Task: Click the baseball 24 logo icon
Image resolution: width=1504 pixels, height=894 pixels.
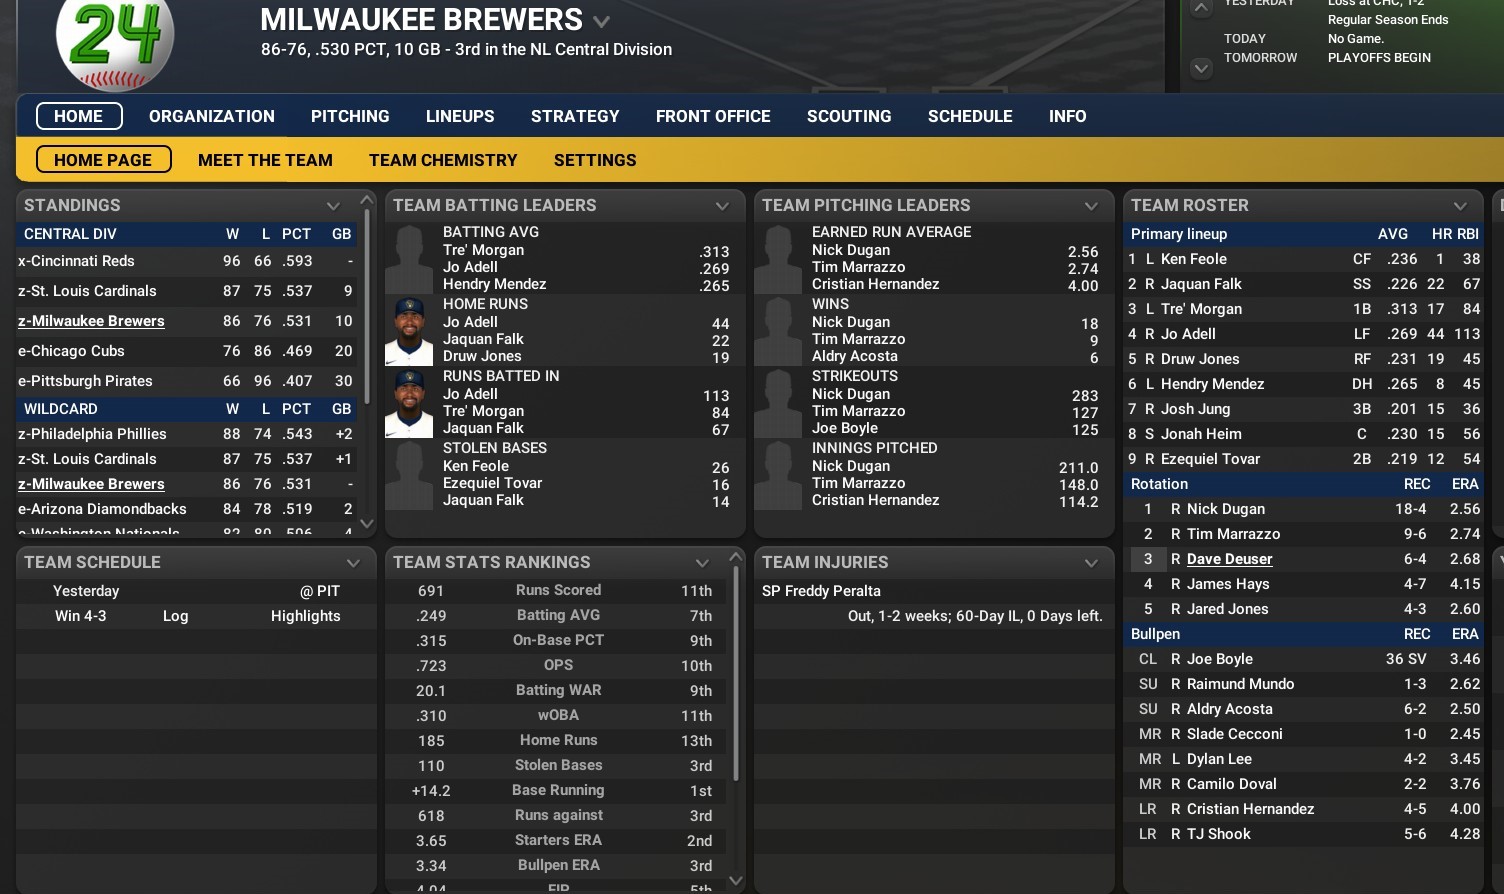Action: coord(115,40)
